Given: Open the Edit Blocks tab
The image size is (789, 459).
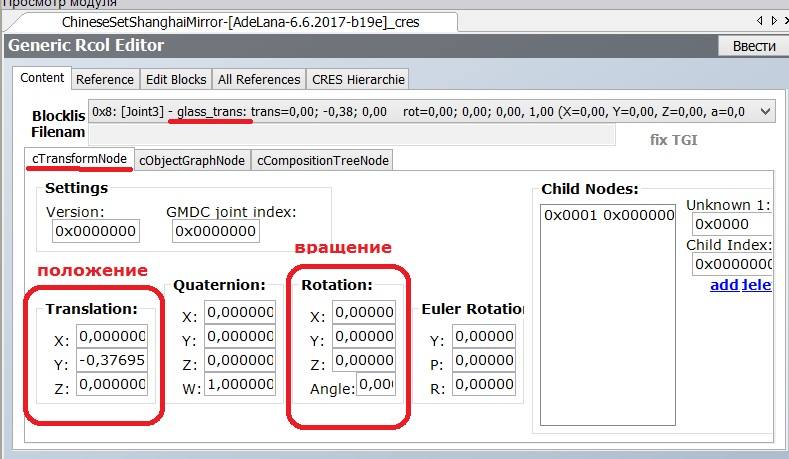Looking at the screenshot, I should pyautogui.click(x=176, y=79).
